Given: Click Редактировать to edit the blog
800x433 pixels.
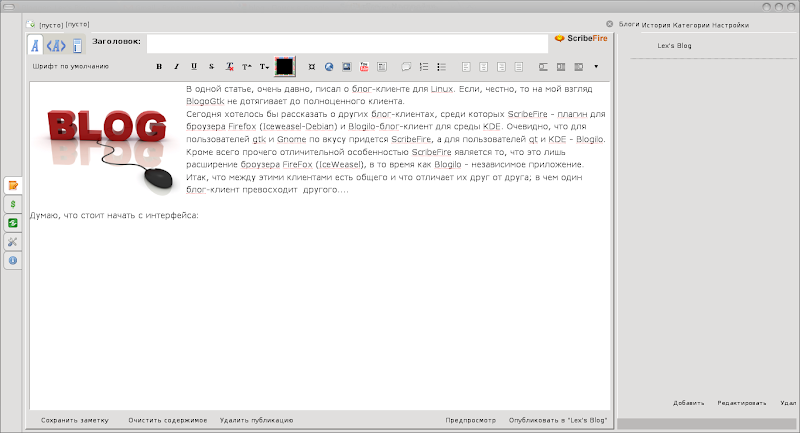Looking at the screenshot, I should coord(741,403).
